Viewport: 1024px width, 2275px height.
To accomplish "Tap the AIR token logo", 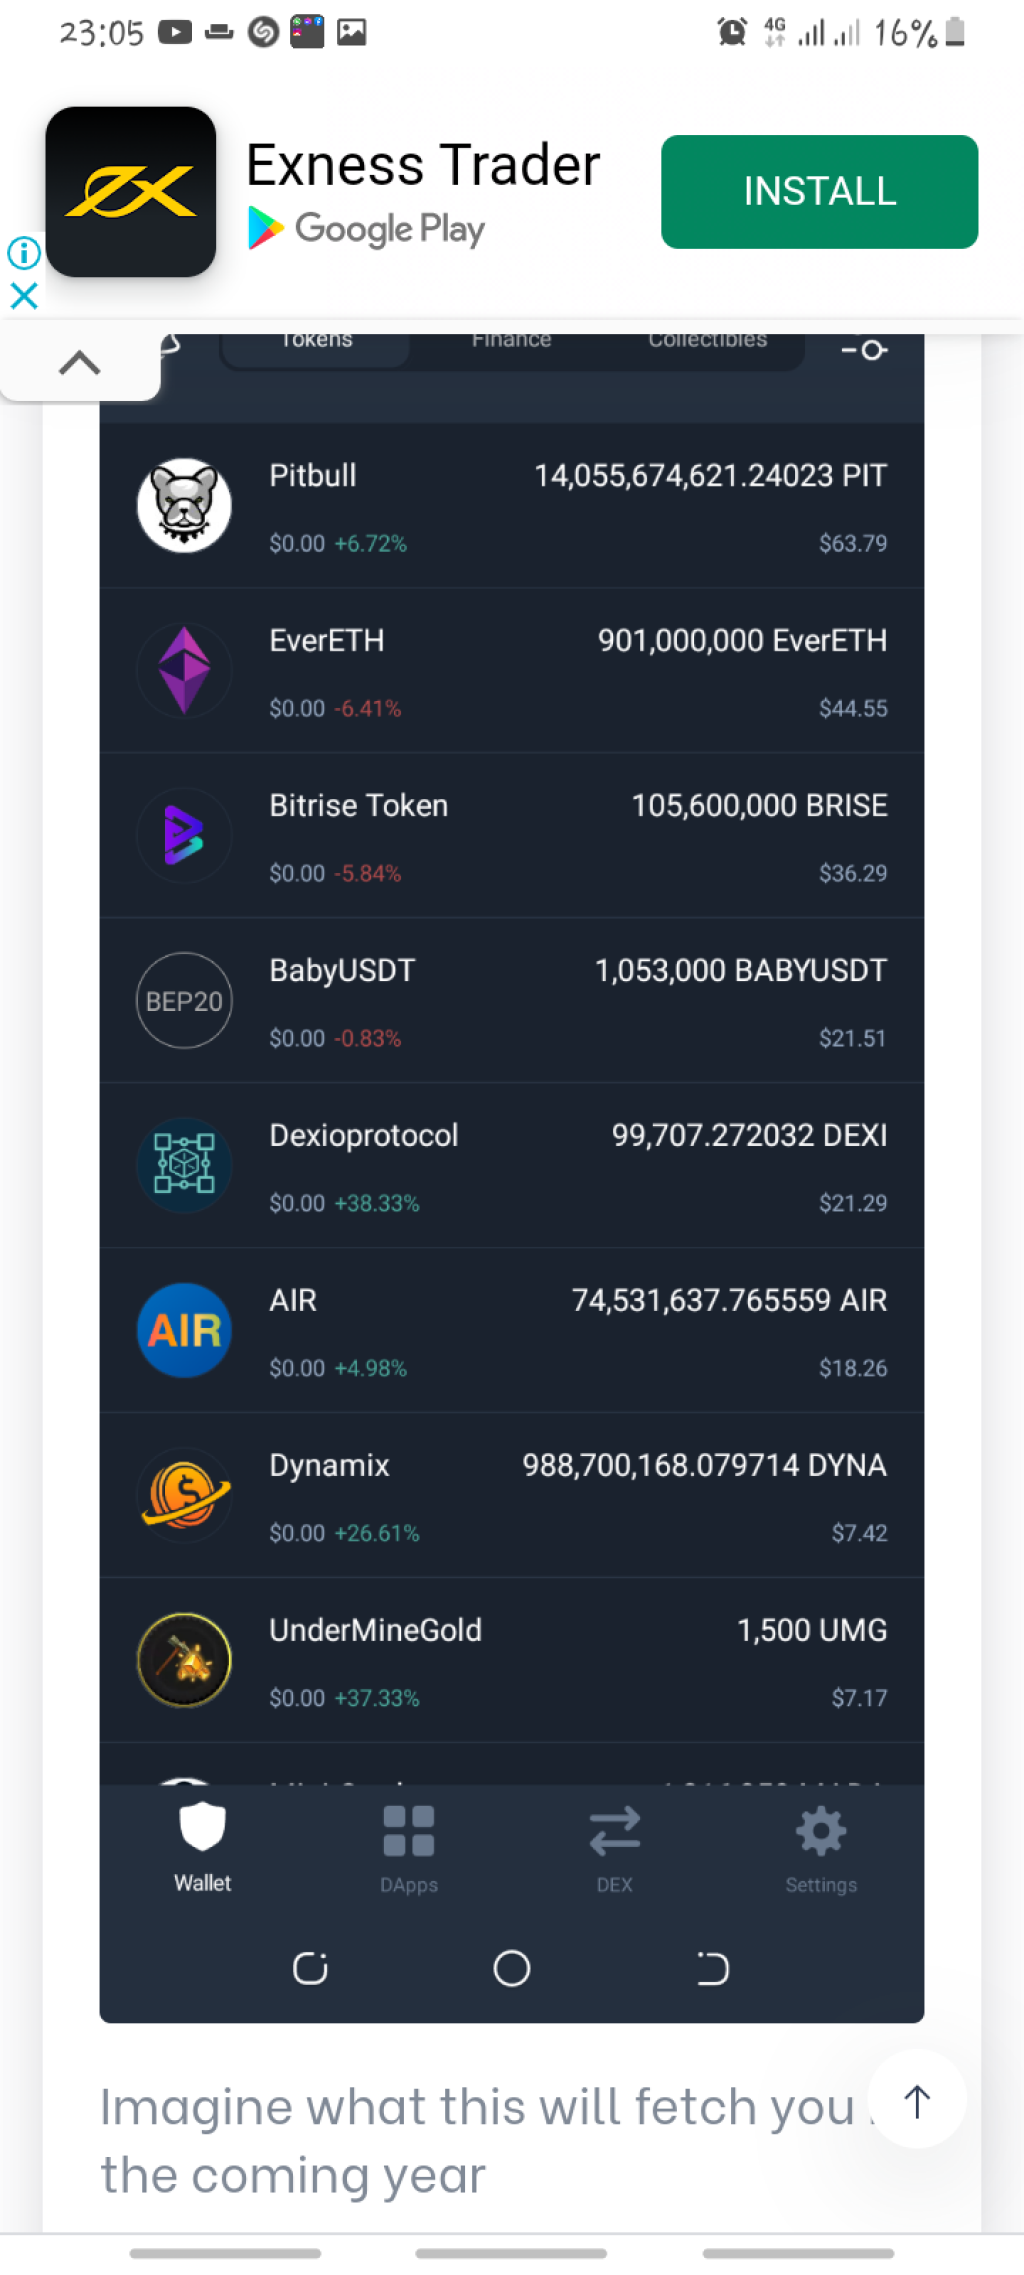I will (184, 1330).
